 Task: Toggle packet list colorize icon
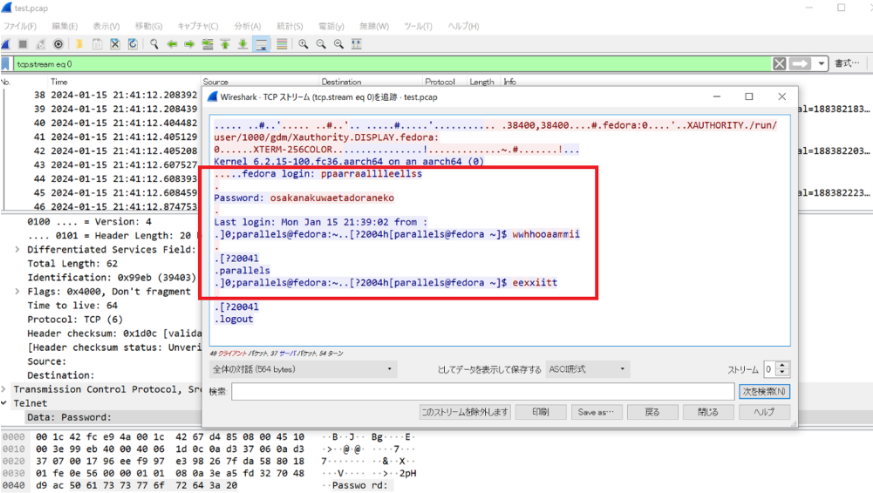coord(282,44)
